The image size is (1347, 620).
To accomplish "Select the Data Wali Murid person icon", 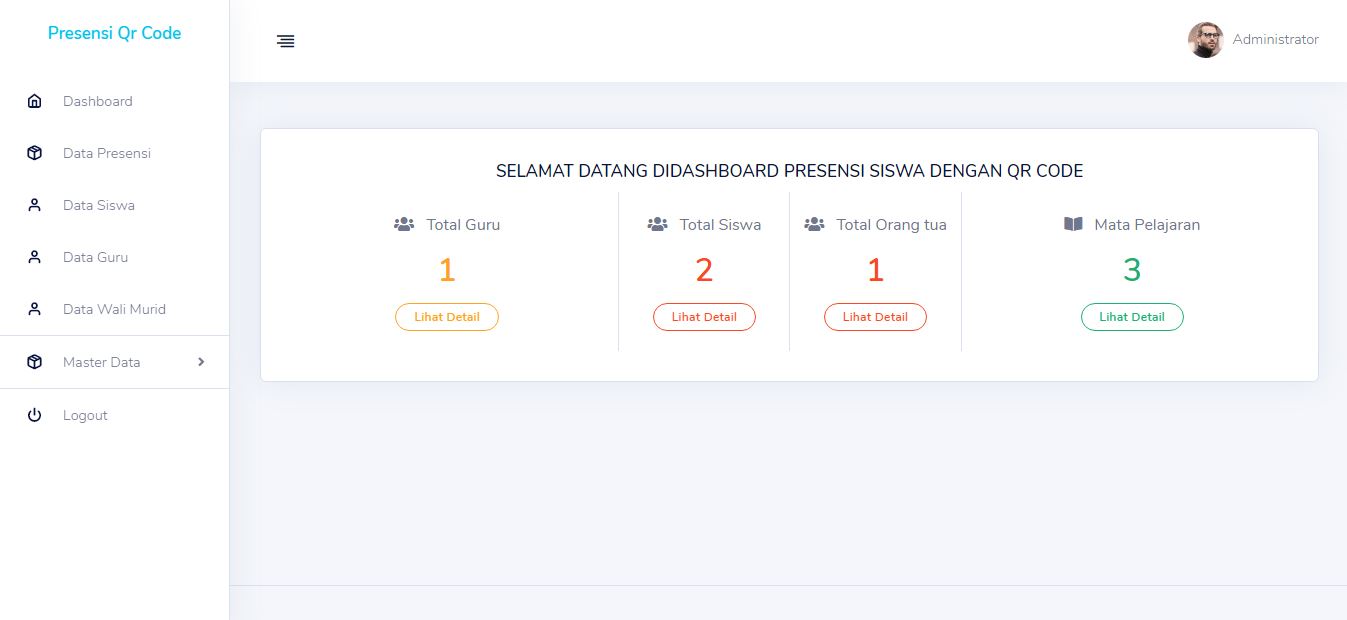I will tap(35, 309).
